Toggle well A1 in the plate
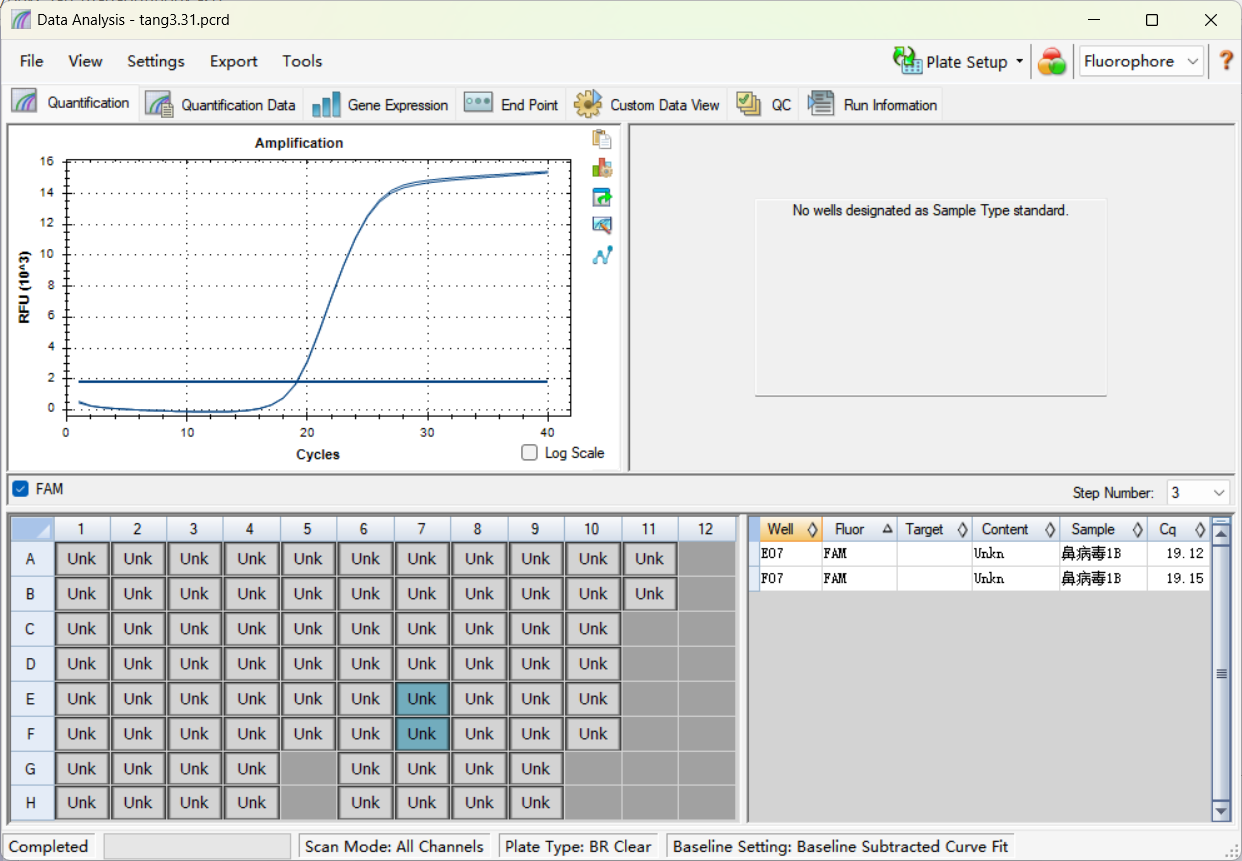 82,559
